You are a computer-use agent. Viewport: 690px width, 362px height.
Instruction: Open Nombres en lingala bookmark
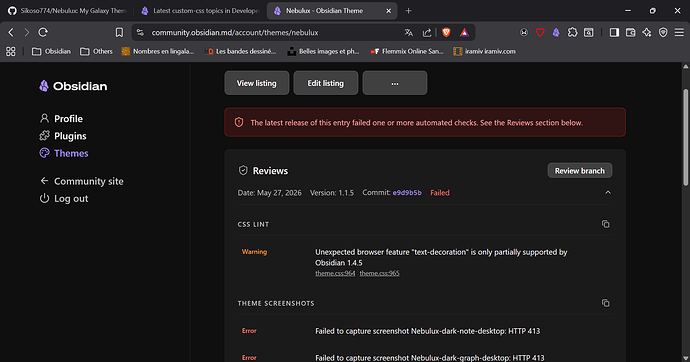[x=158, y=51]
